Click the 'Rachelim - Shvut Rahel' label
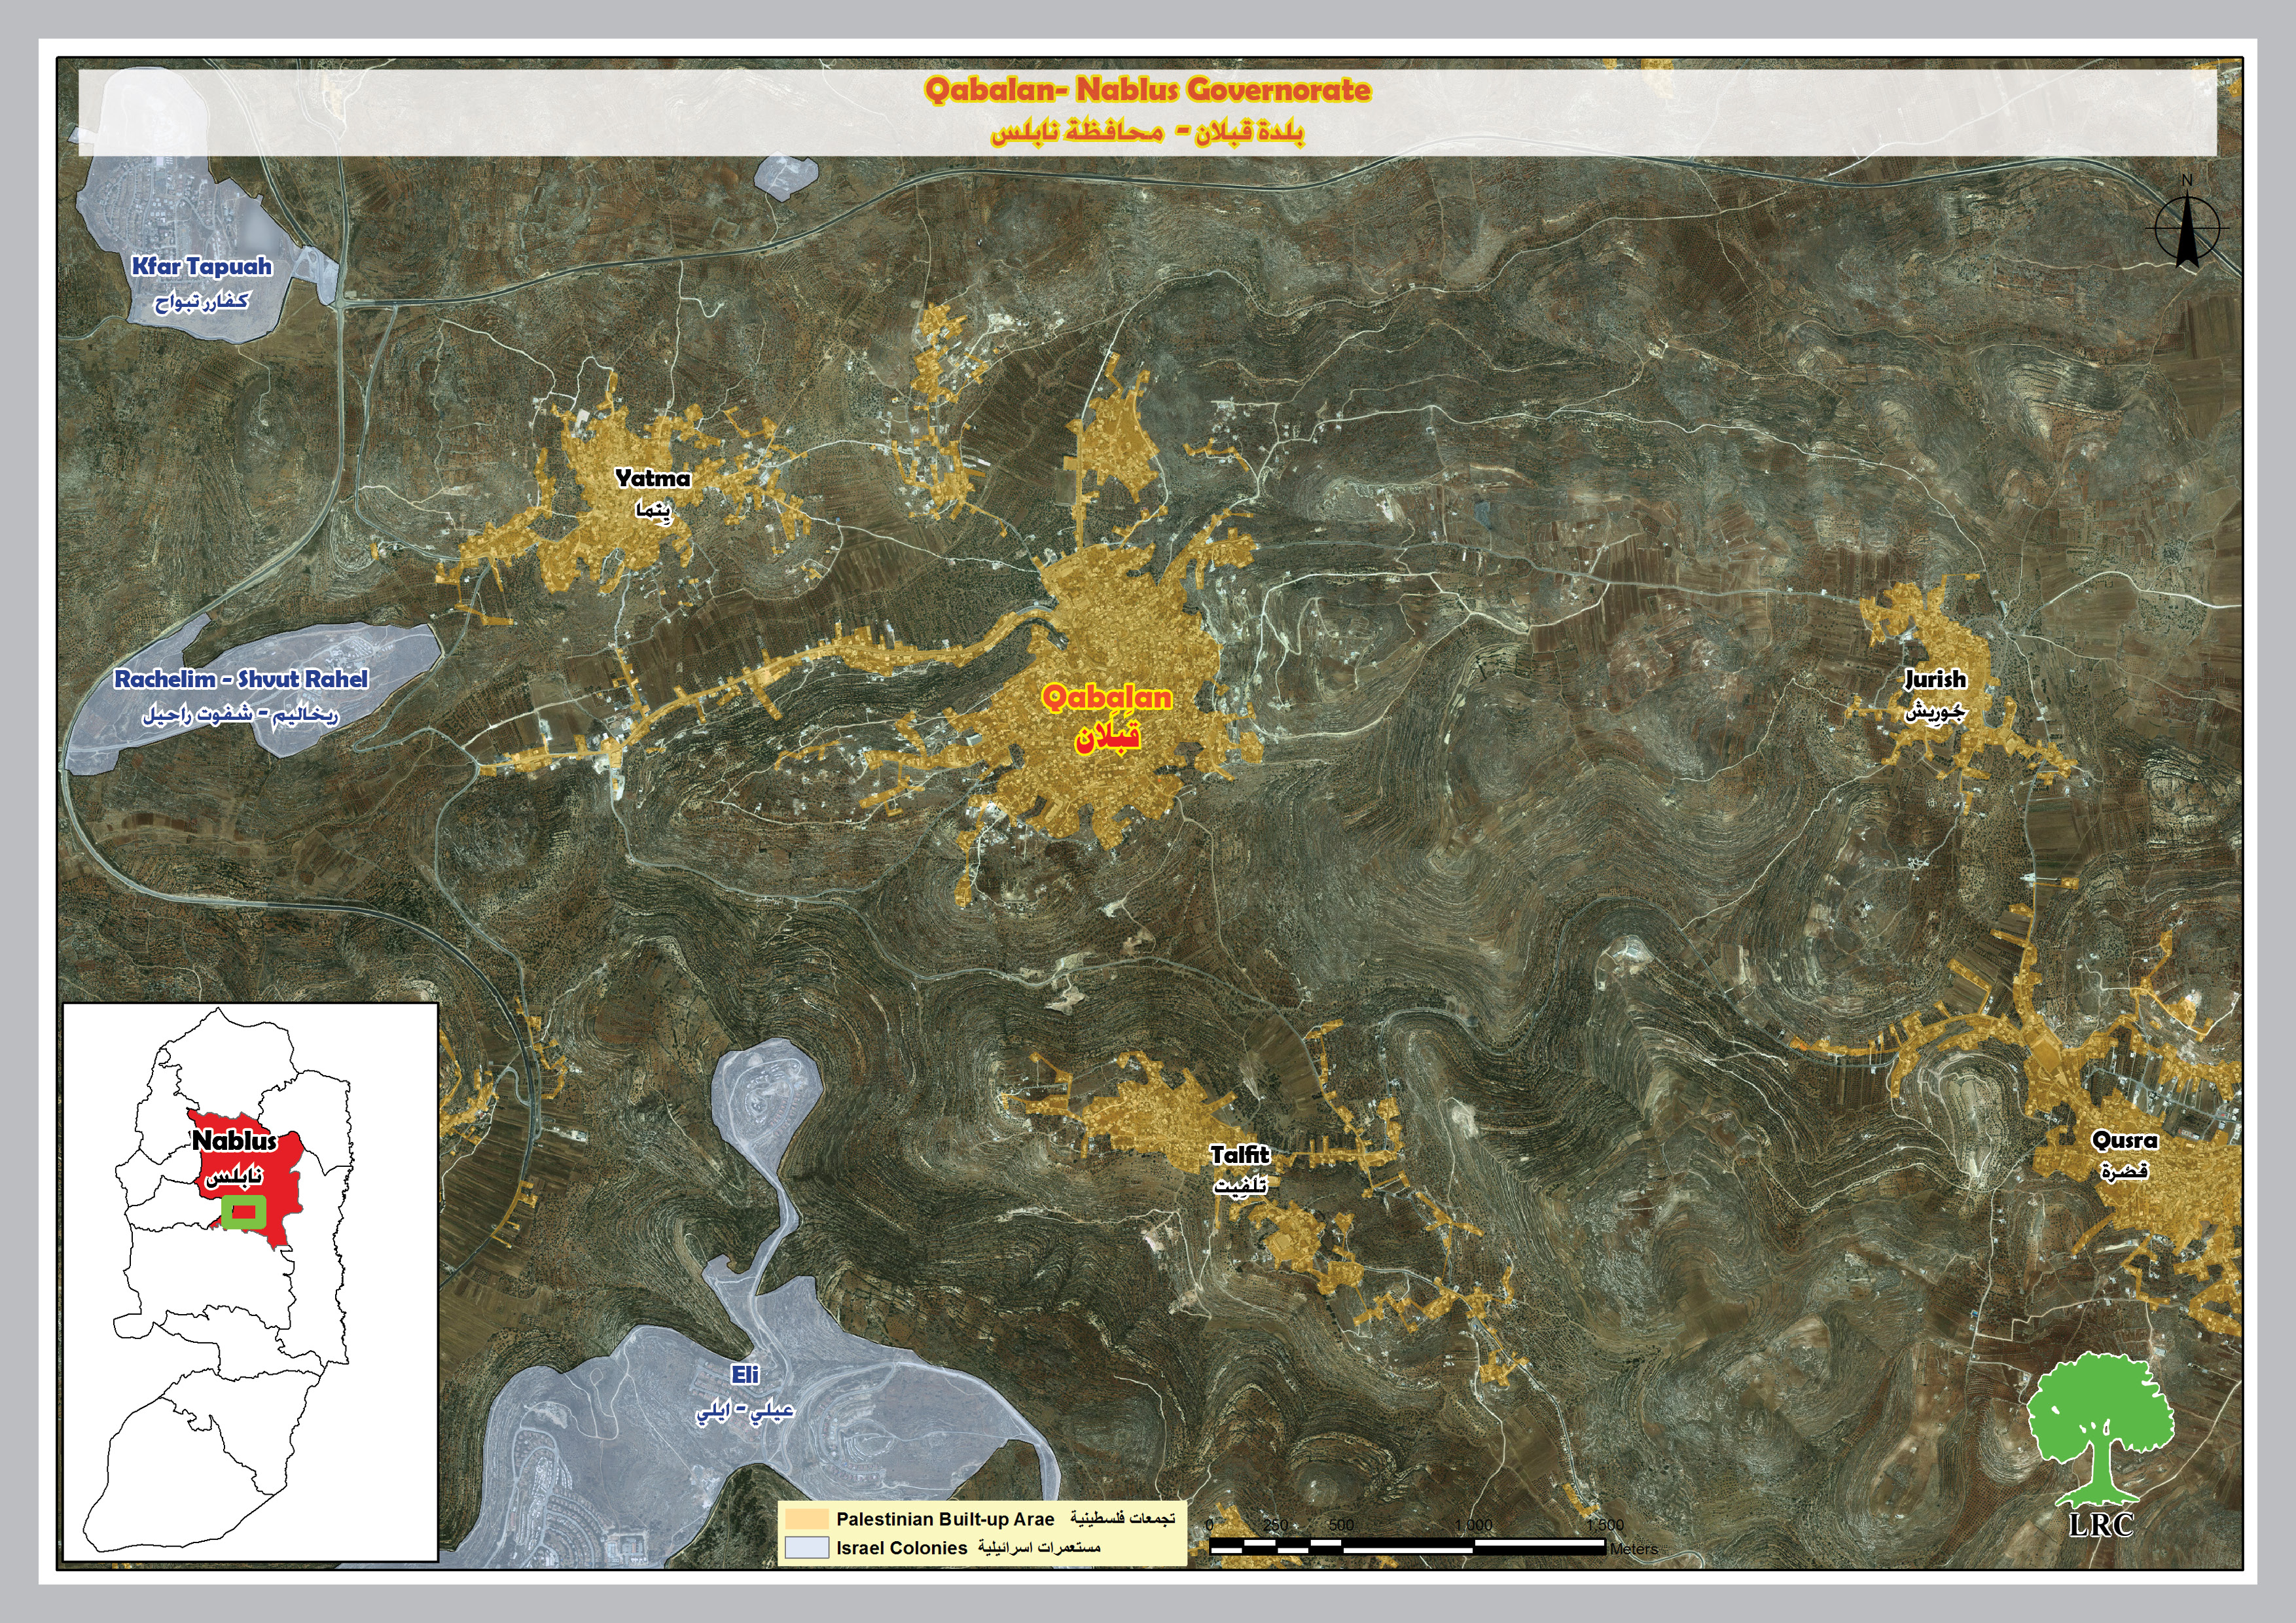This screenshot has width=2296, height=1623. (241, 679)
